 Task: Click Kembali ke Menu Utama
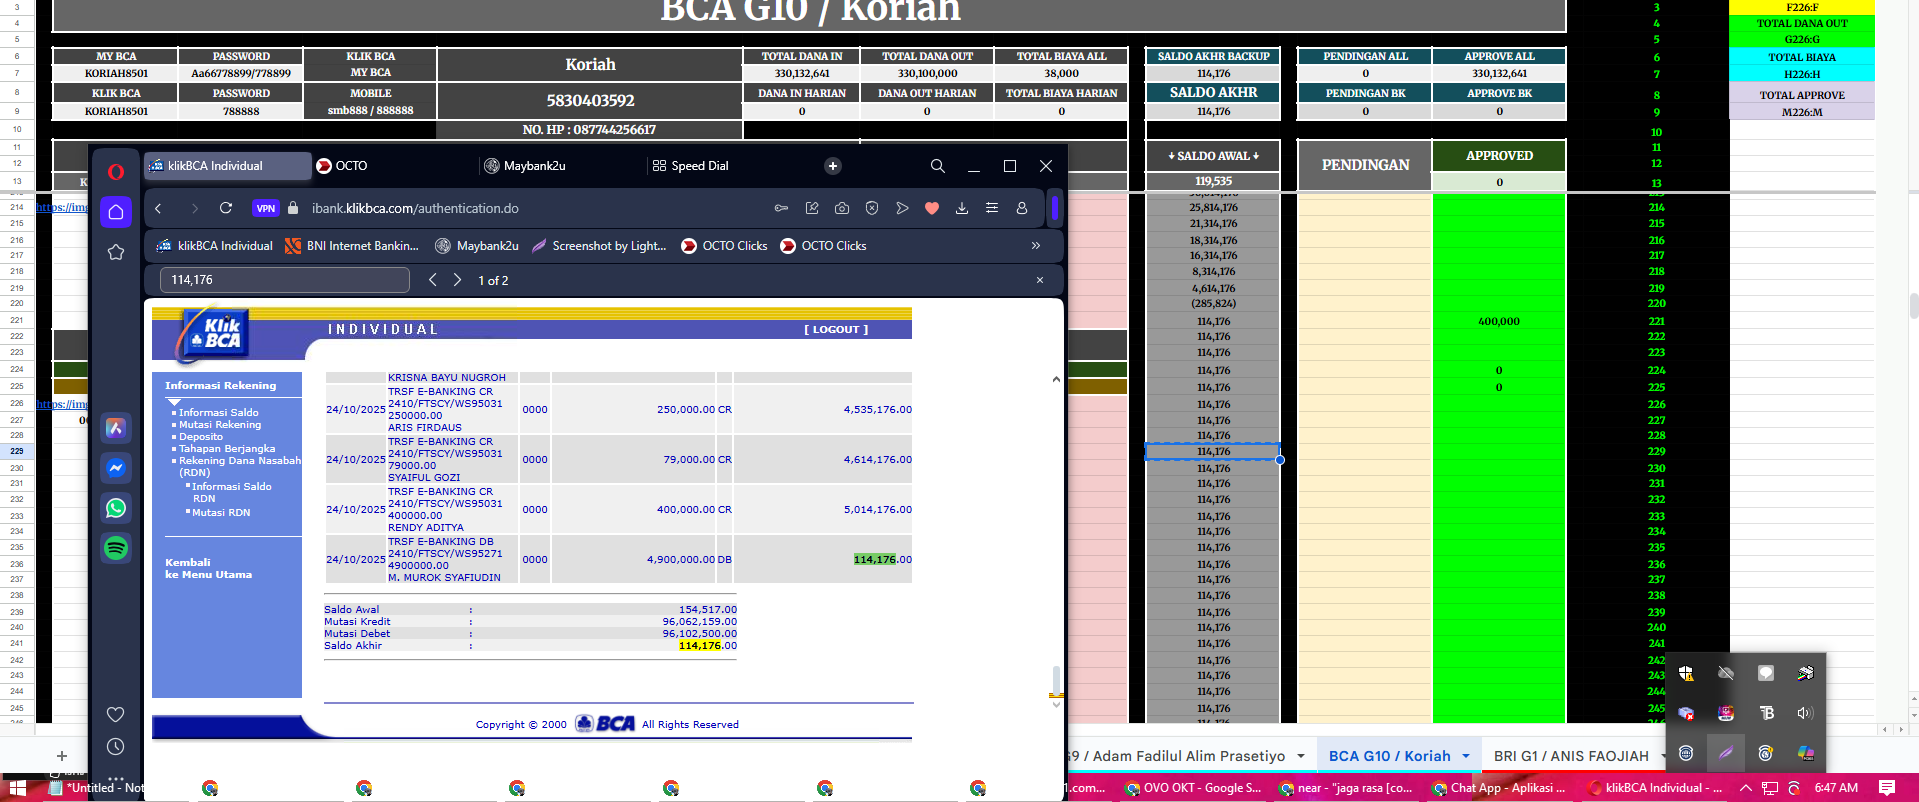click(x=208, y=569)
